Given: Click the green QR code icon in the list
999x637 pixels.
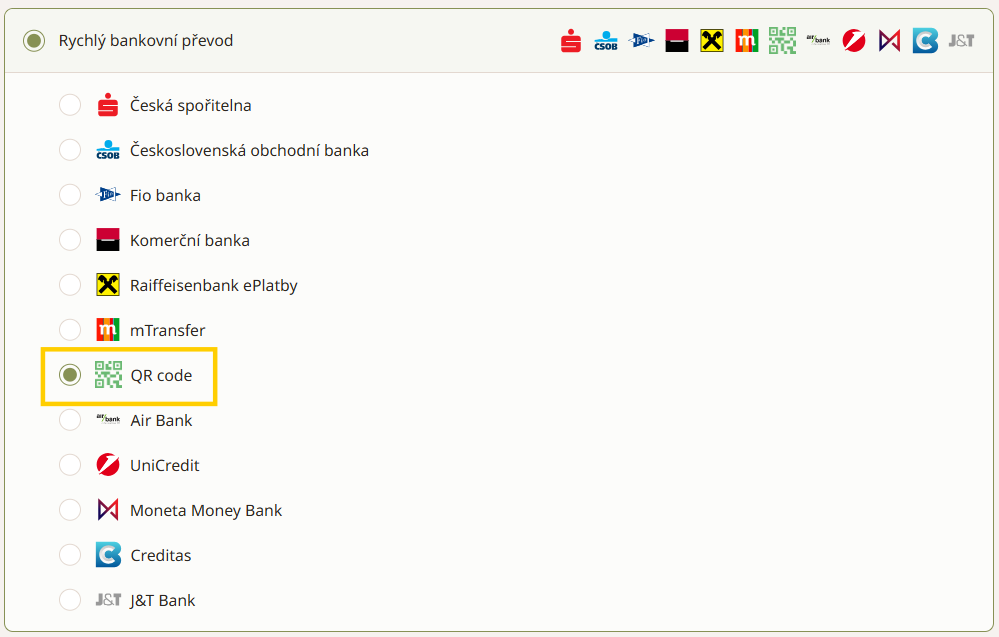Looking at the screenshot, I should (108, 375).
